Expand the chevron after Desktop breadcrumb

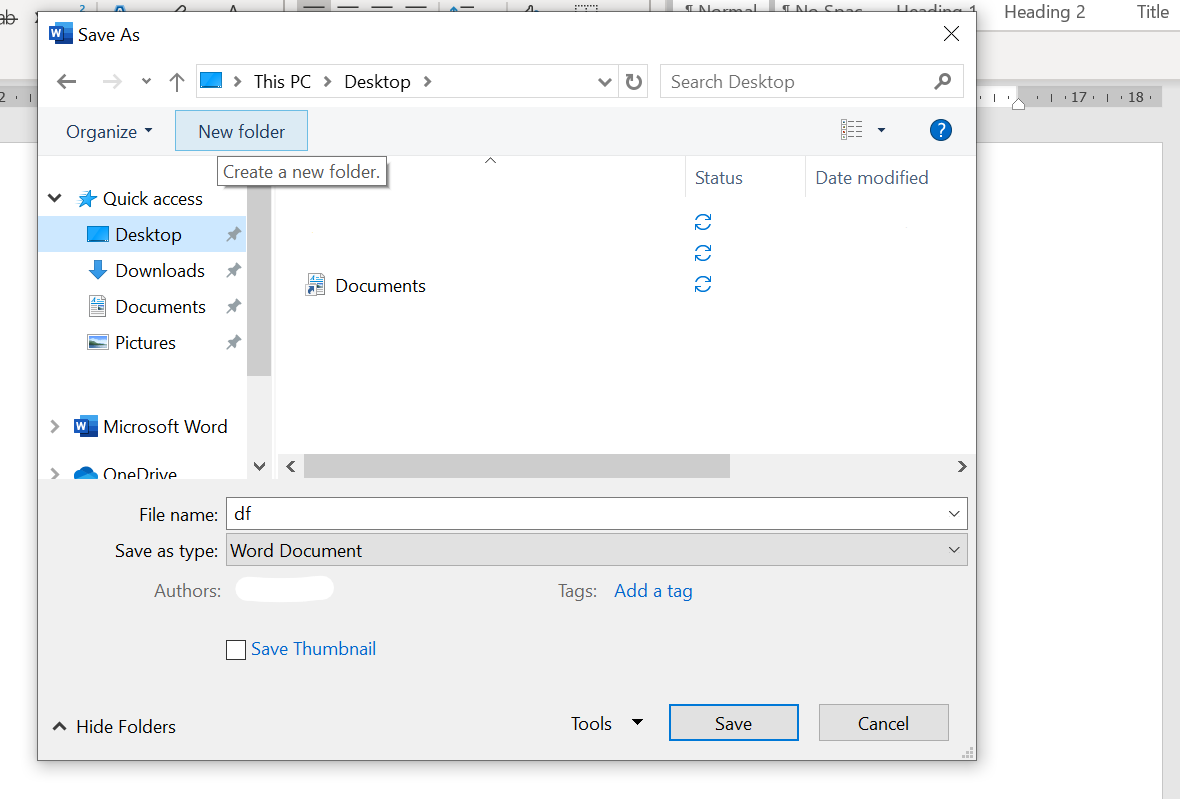pyautogui.click(x=427, y=82)
